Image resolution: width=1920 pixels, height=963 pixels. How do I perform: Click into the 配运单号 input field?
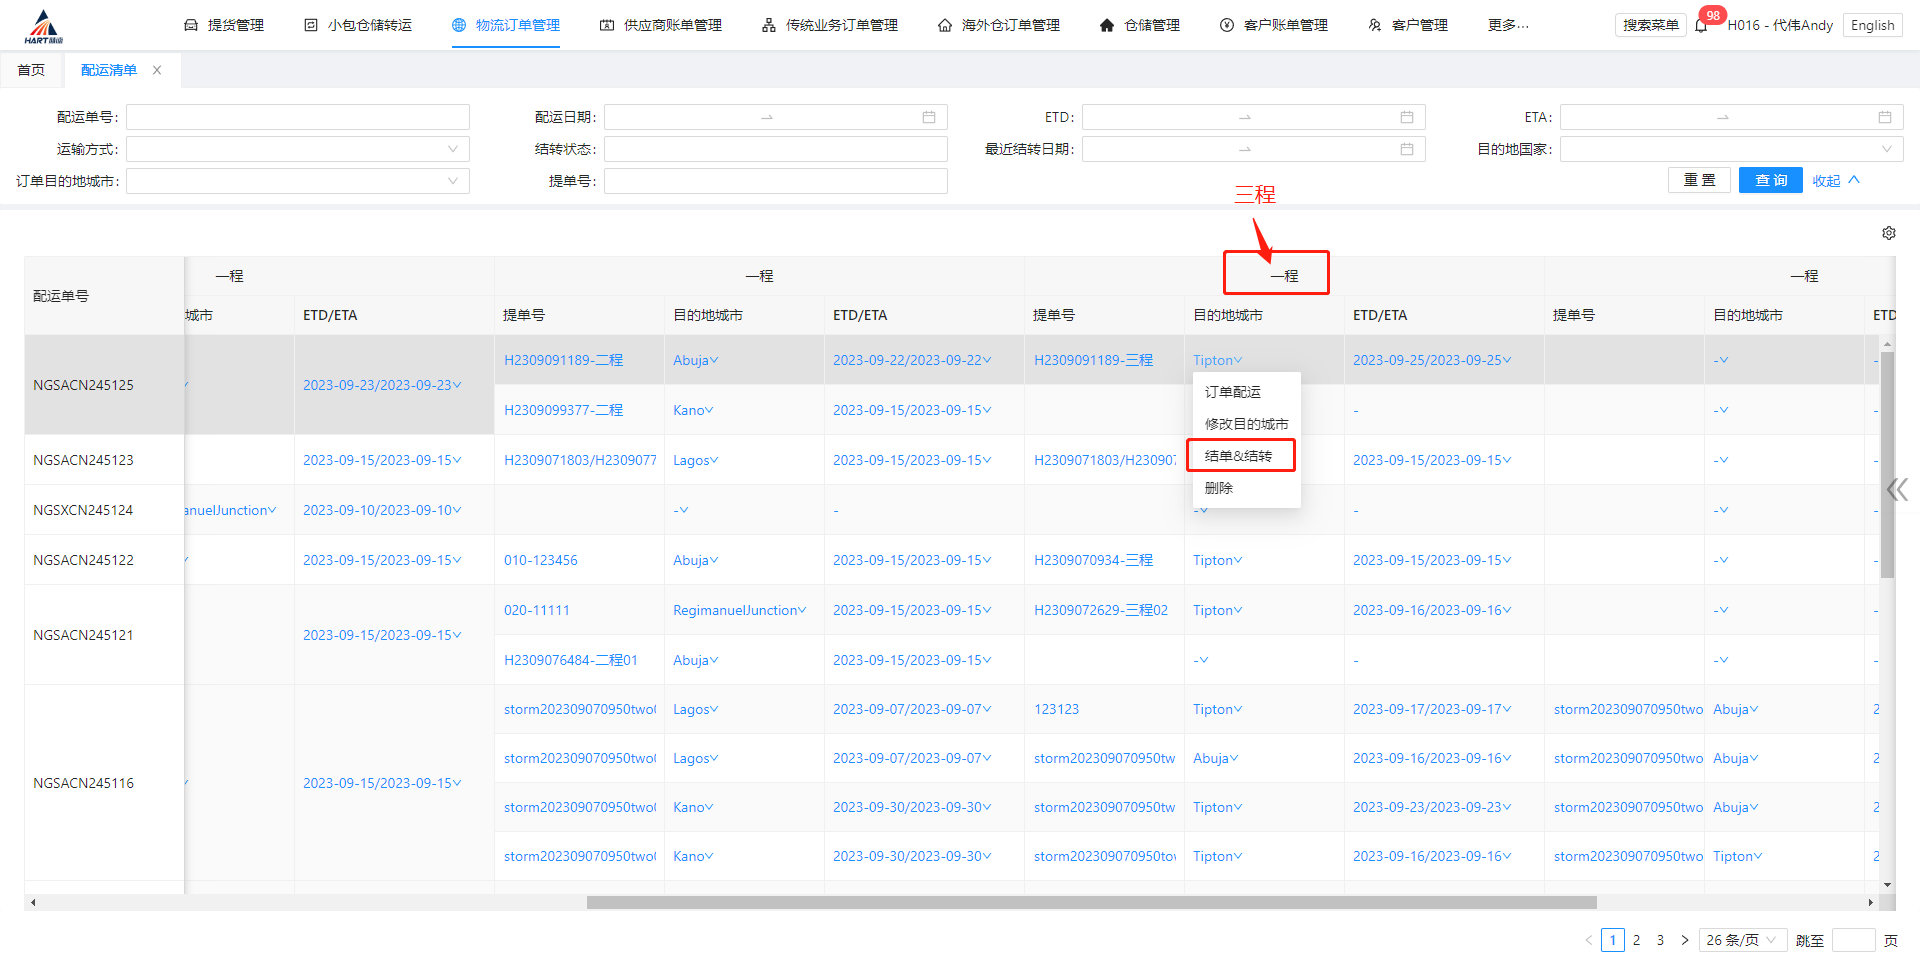click(x=298, y=117)
